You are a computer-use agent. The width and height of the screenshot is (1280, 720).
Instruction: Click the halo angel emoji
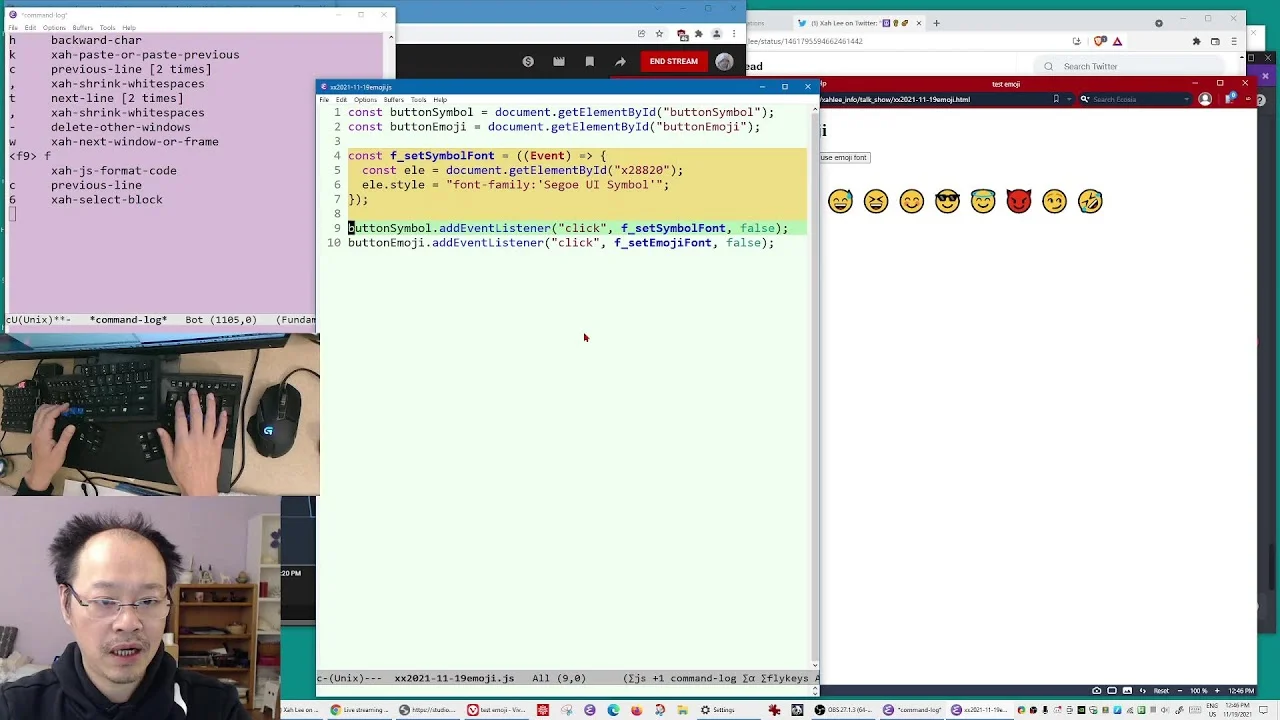tap(983, 202)
